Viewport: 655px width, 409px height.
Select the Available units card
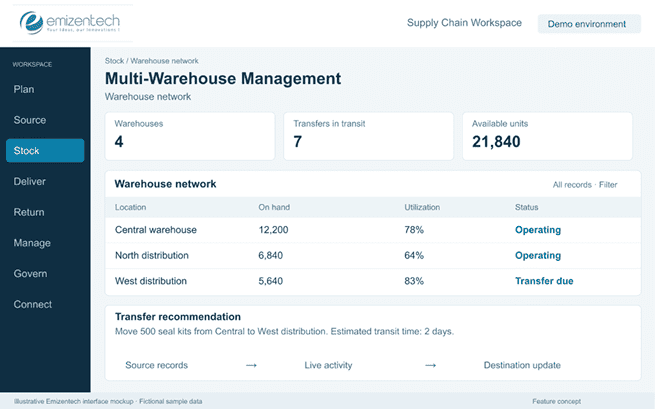click(x=547, y=136)
